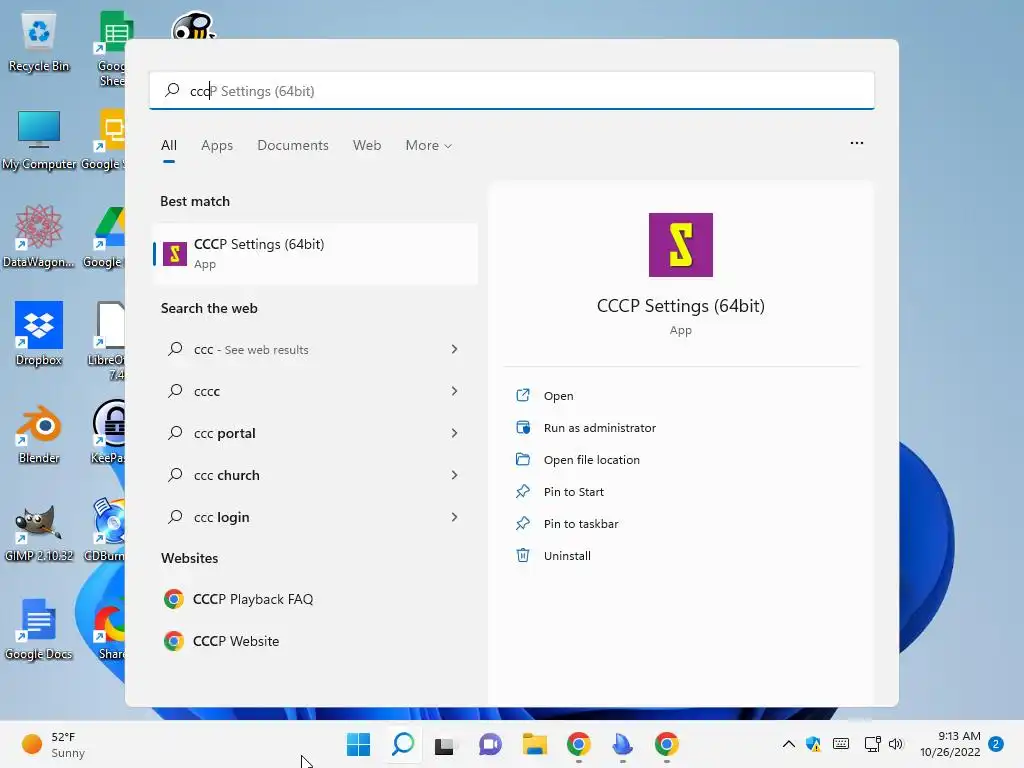Open the second Chrome taskbar icon
Viewport: 1024px width, 768px height.
click(x=667, y=744)
